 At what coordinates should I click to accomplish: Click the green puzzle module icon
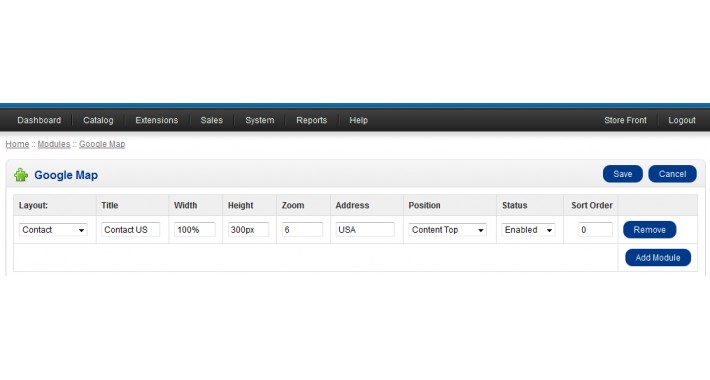21,175
